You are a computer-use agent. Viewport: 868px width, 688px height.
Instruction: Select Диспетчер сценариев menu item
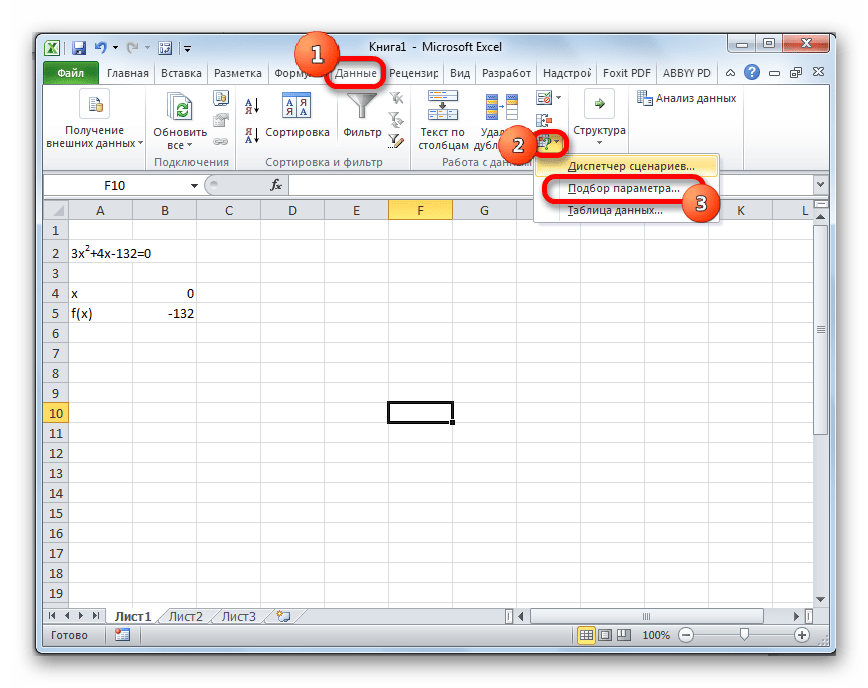(x=626, y=166)
